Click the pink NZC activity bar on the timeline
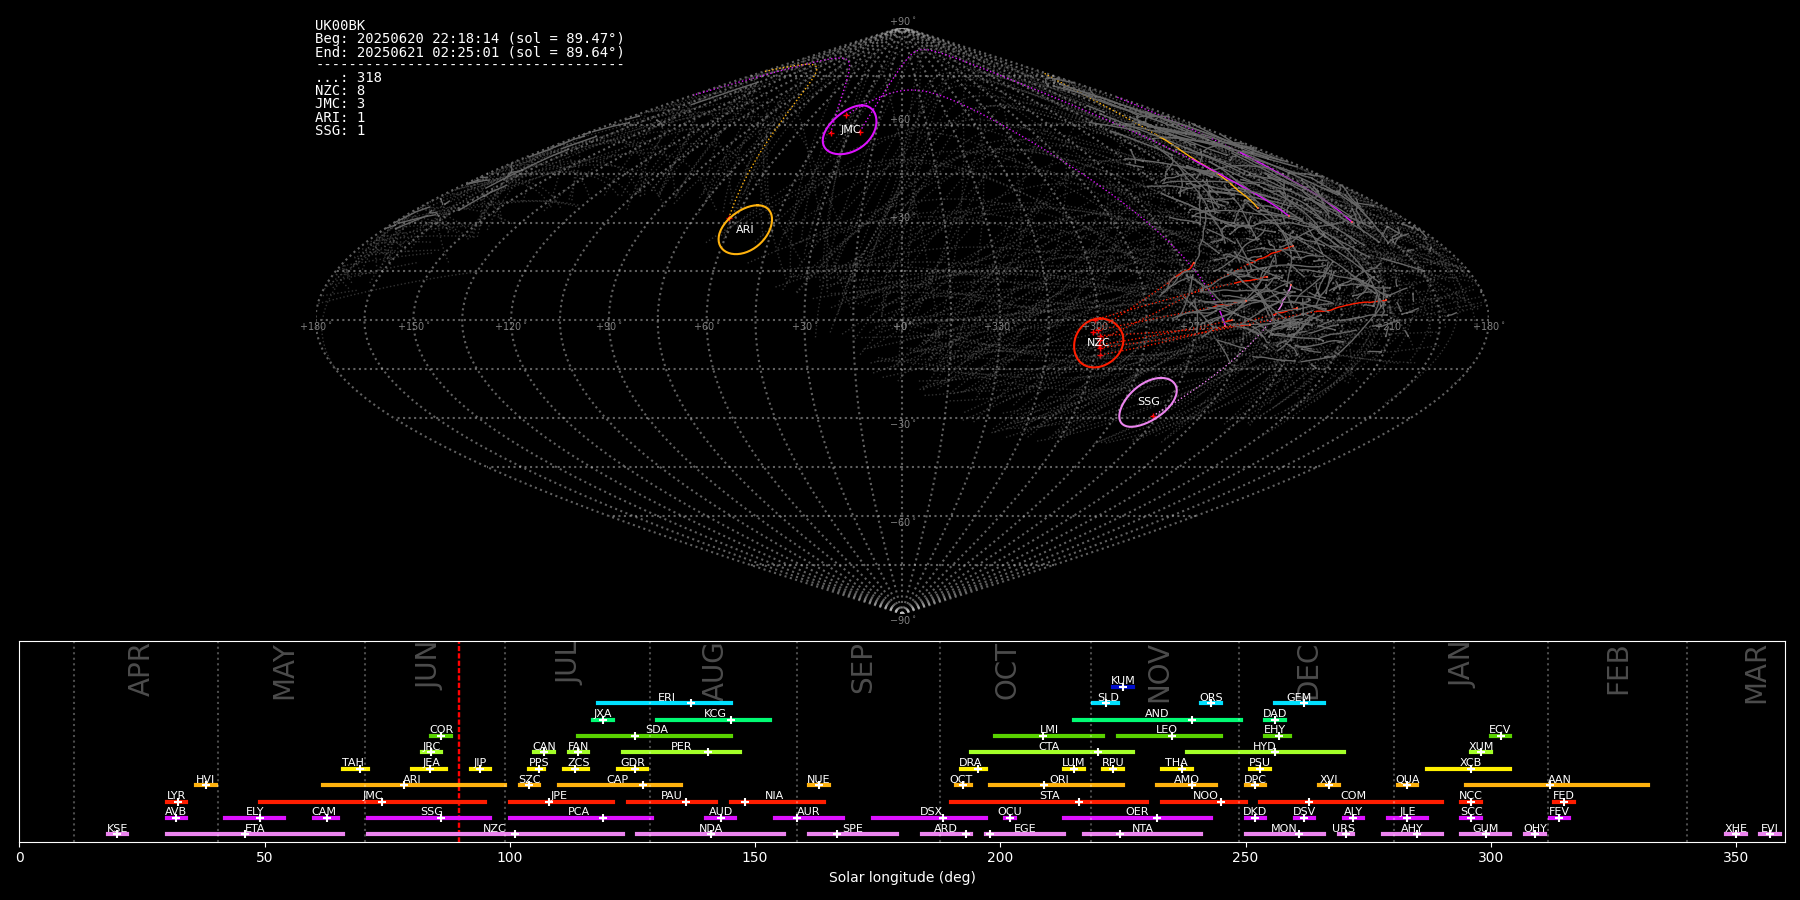 [x=495, y=834]
